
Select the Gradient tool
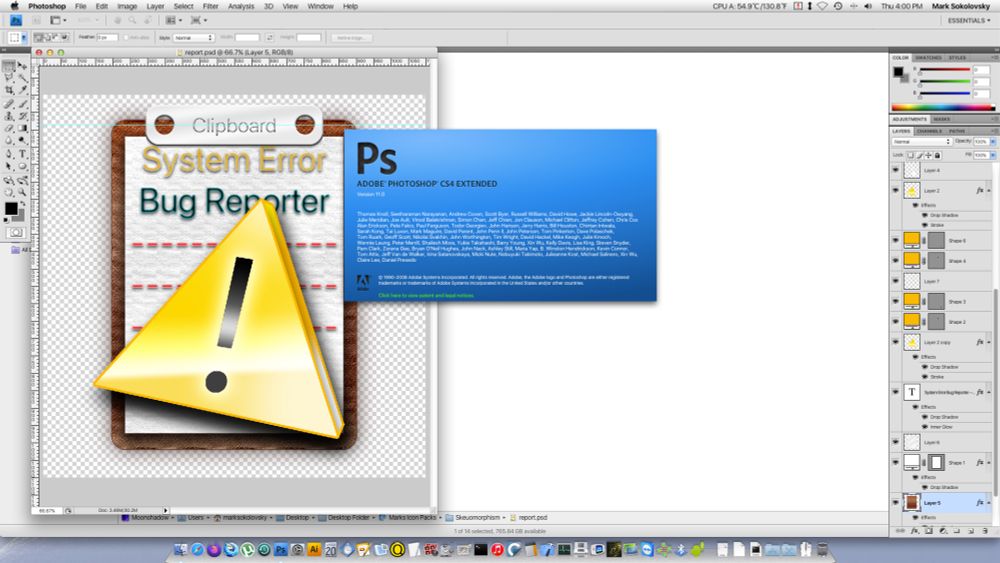click(22, 128)
